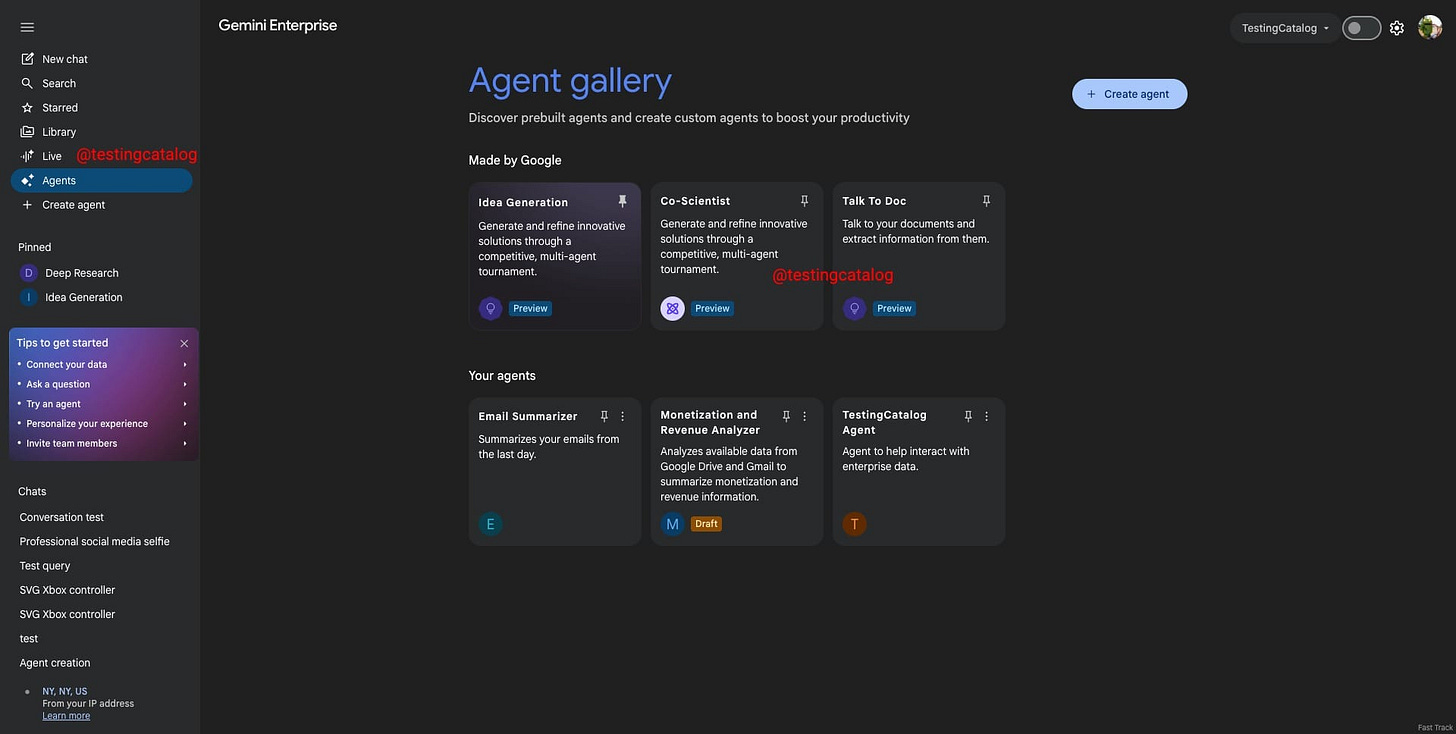Open the settings gear icon

point(1397,28)
